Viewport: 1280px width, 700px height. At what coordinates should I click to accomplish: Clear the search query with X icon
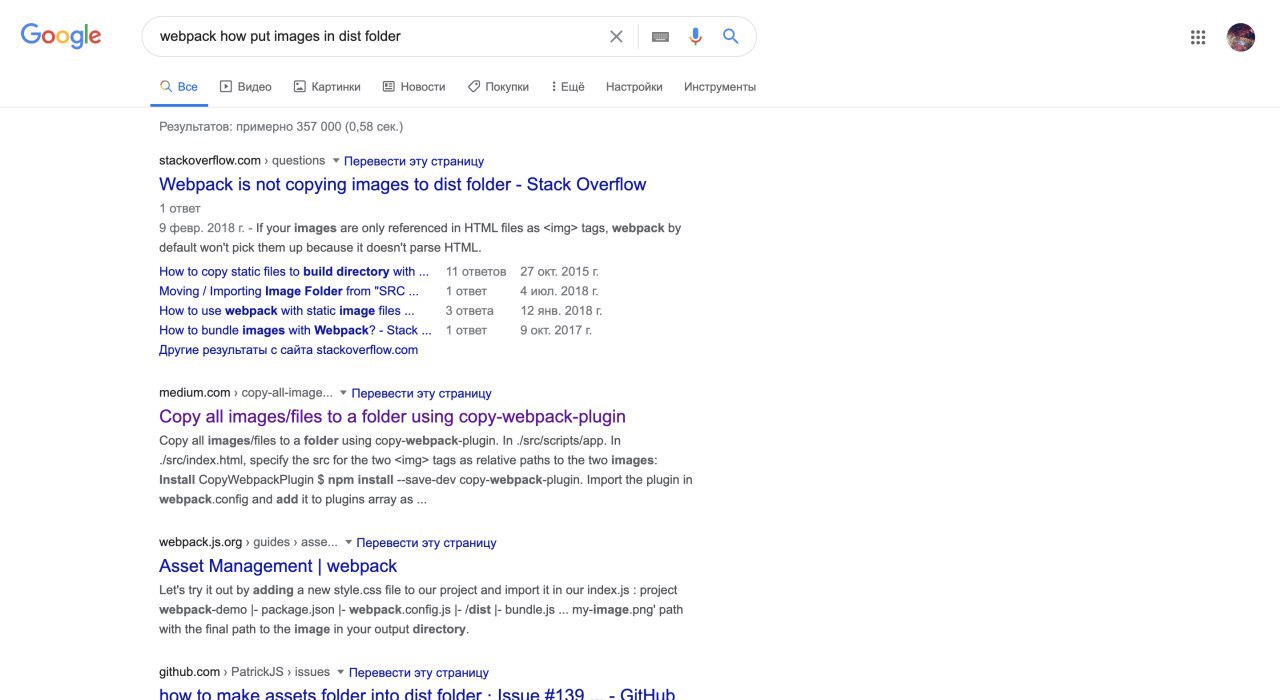point(616,36)
